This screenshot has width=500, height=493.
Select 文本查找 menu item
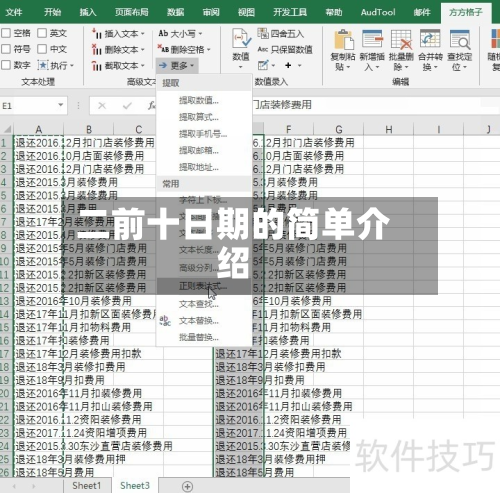click(x=203, y=304)
